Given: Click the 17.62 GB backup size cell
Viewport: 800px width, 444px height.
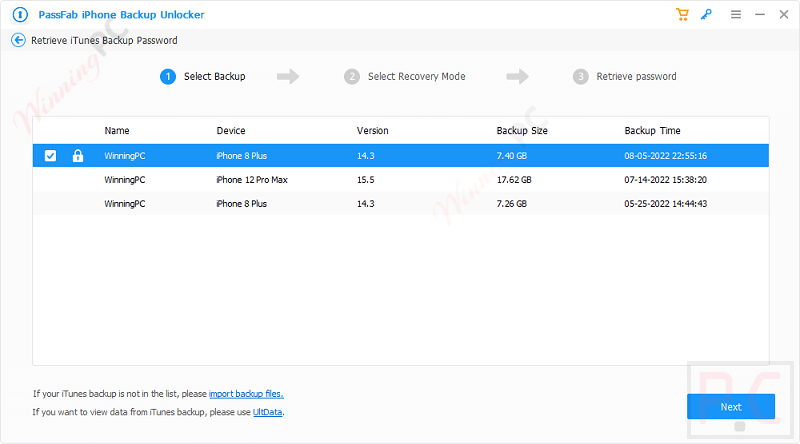Looking at the screenshot, I should point(514,180).
